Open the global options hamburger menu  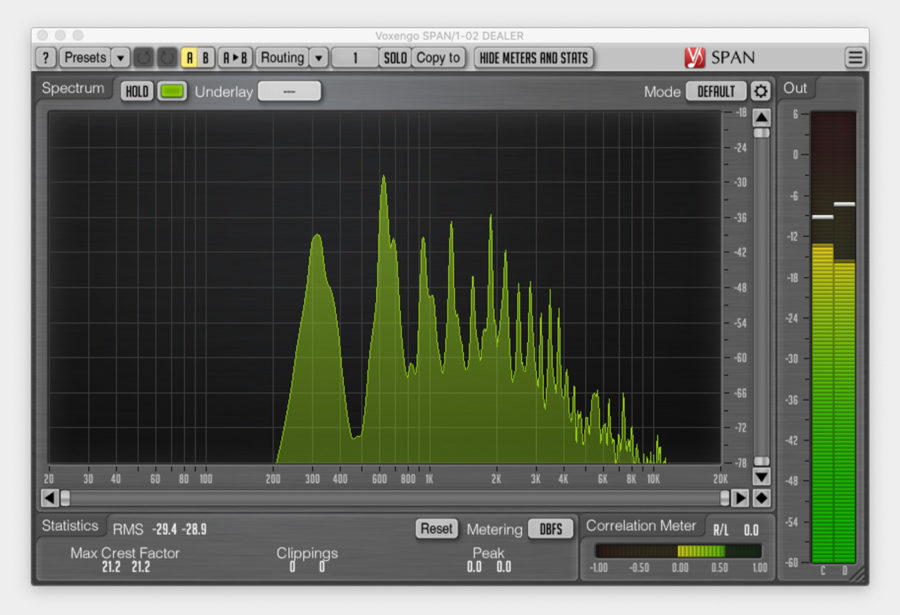(x=855, y=57)
